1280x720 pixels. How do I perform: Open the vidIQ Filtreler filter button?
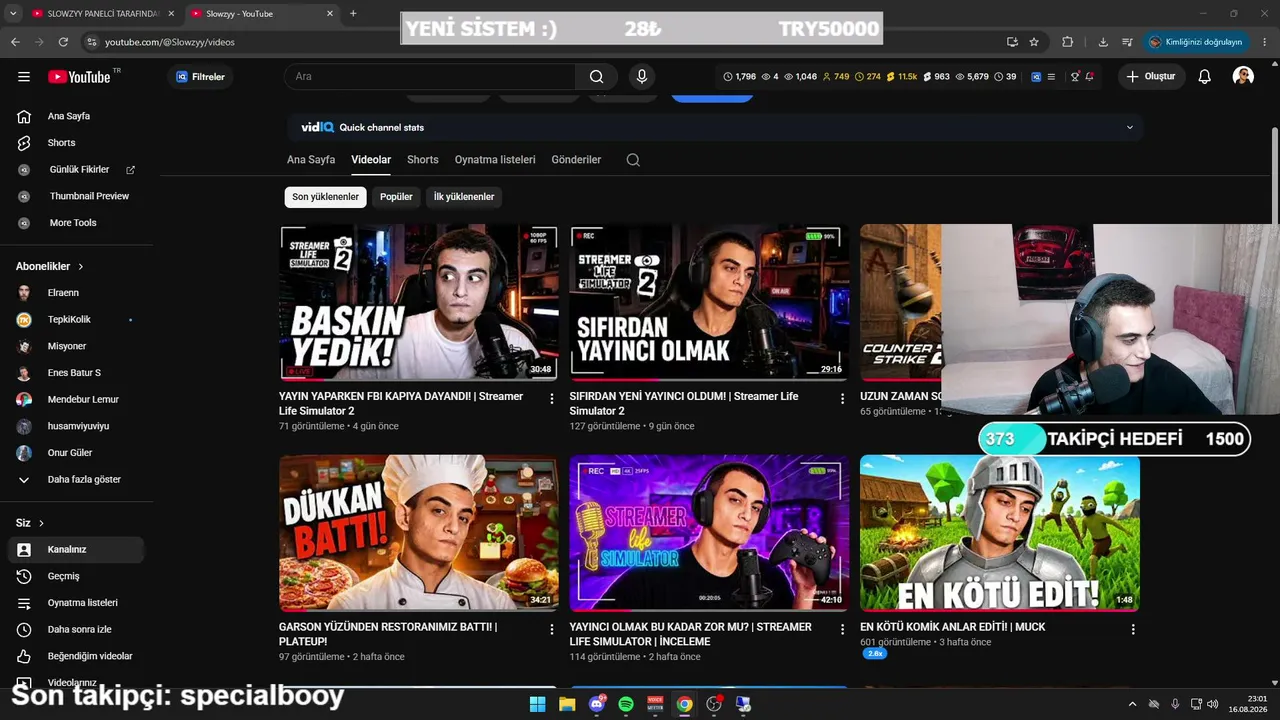click(200, 77)
